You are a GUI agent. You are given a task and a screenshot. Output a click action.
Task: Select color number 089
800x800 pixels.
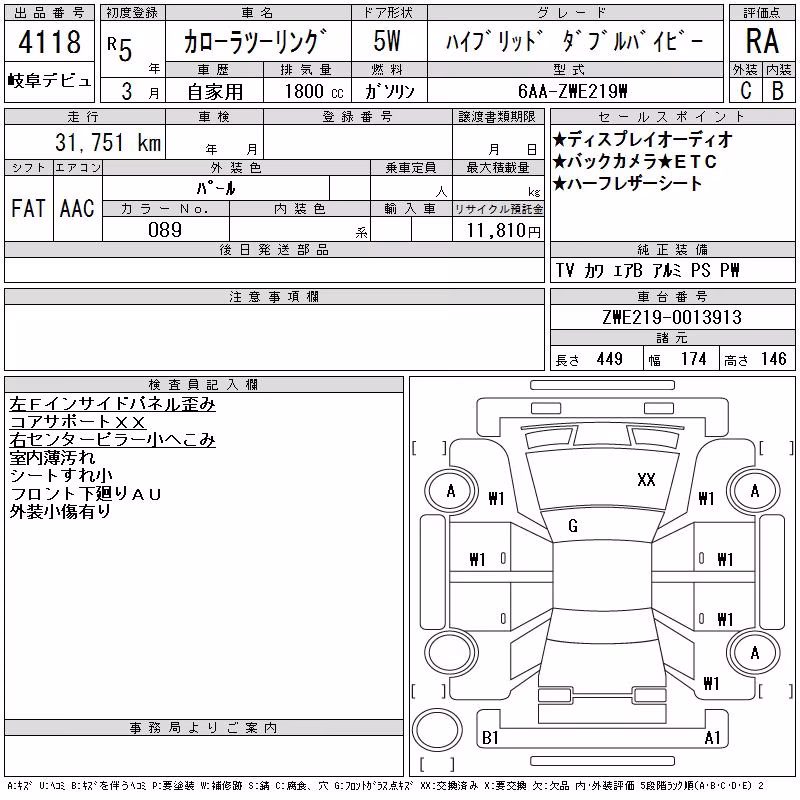tap(165, 230)
